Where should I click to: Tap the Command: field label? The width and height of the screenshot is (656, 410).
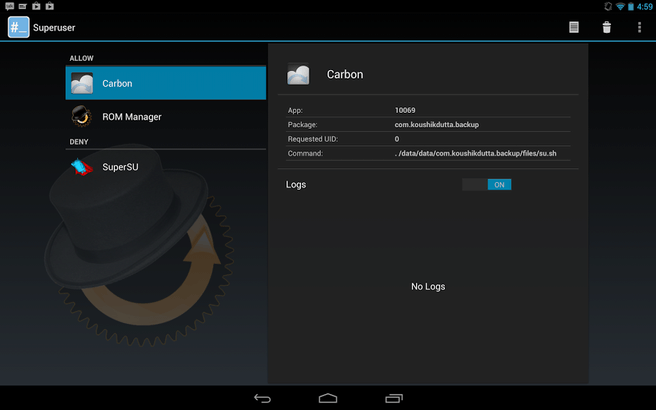(305, 153)
